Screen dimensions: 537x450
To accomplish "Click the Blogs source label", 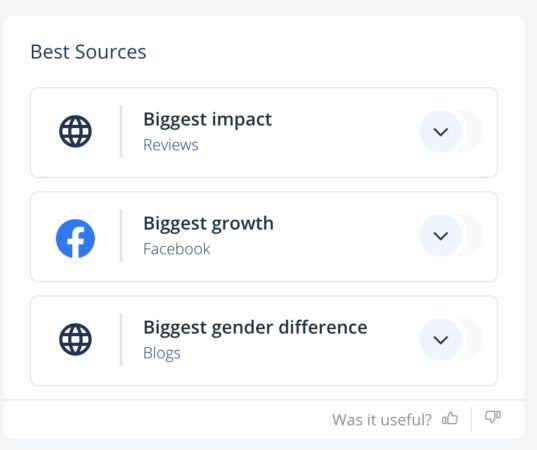I will click(x=162, y=353).
